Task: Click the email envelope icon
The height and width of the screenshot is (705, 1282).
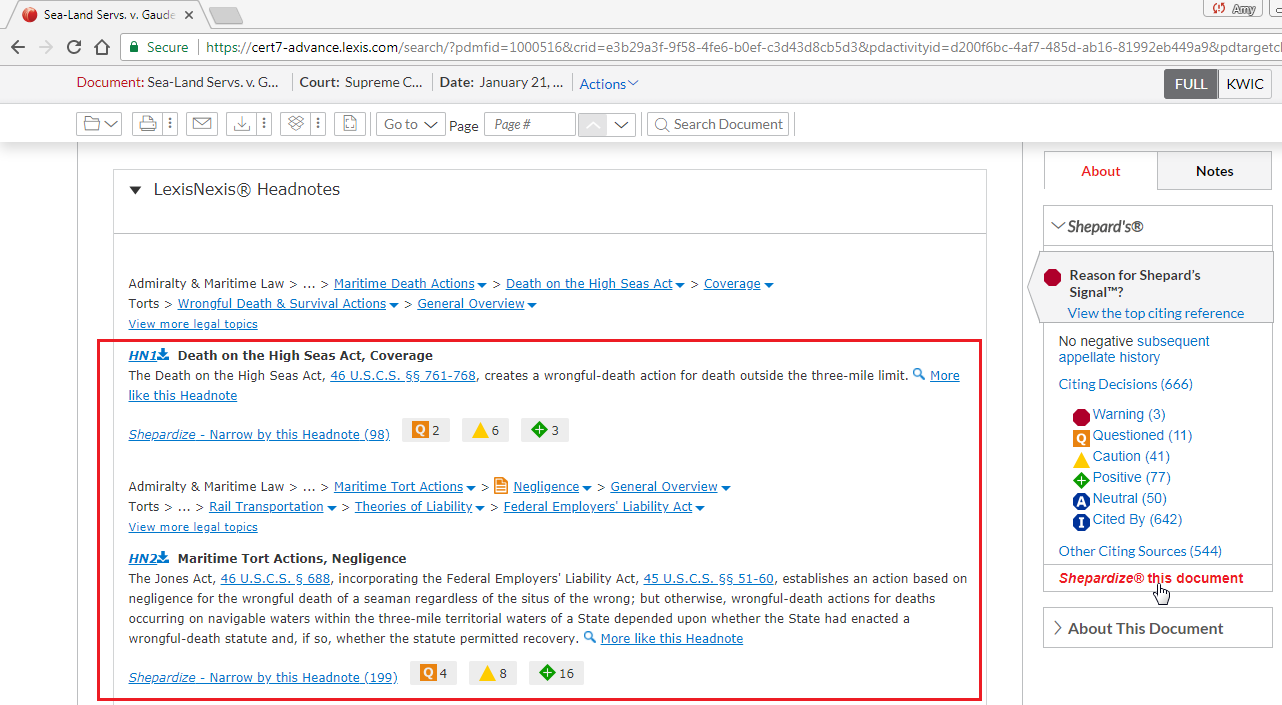Action: pyautogui.click(x=202, y=124)
